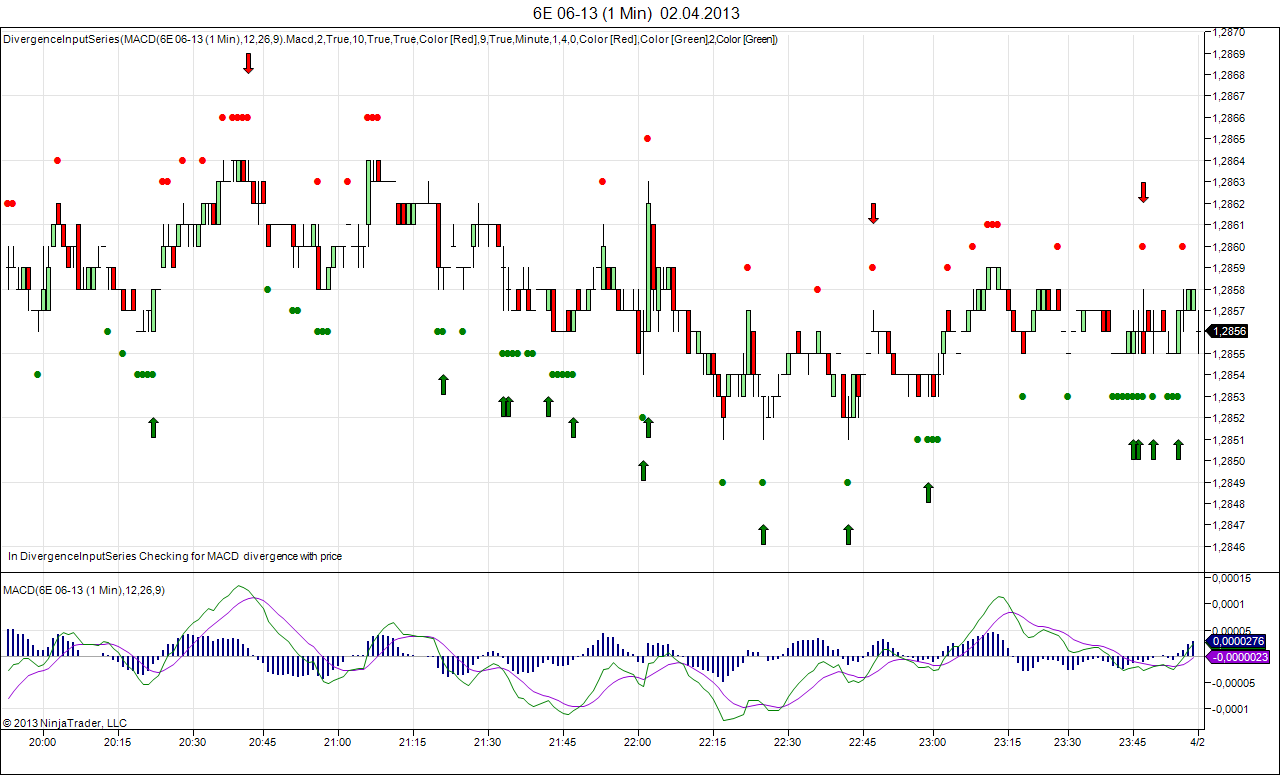Click the 1,2870 price axis label

tap(1229, 32)
